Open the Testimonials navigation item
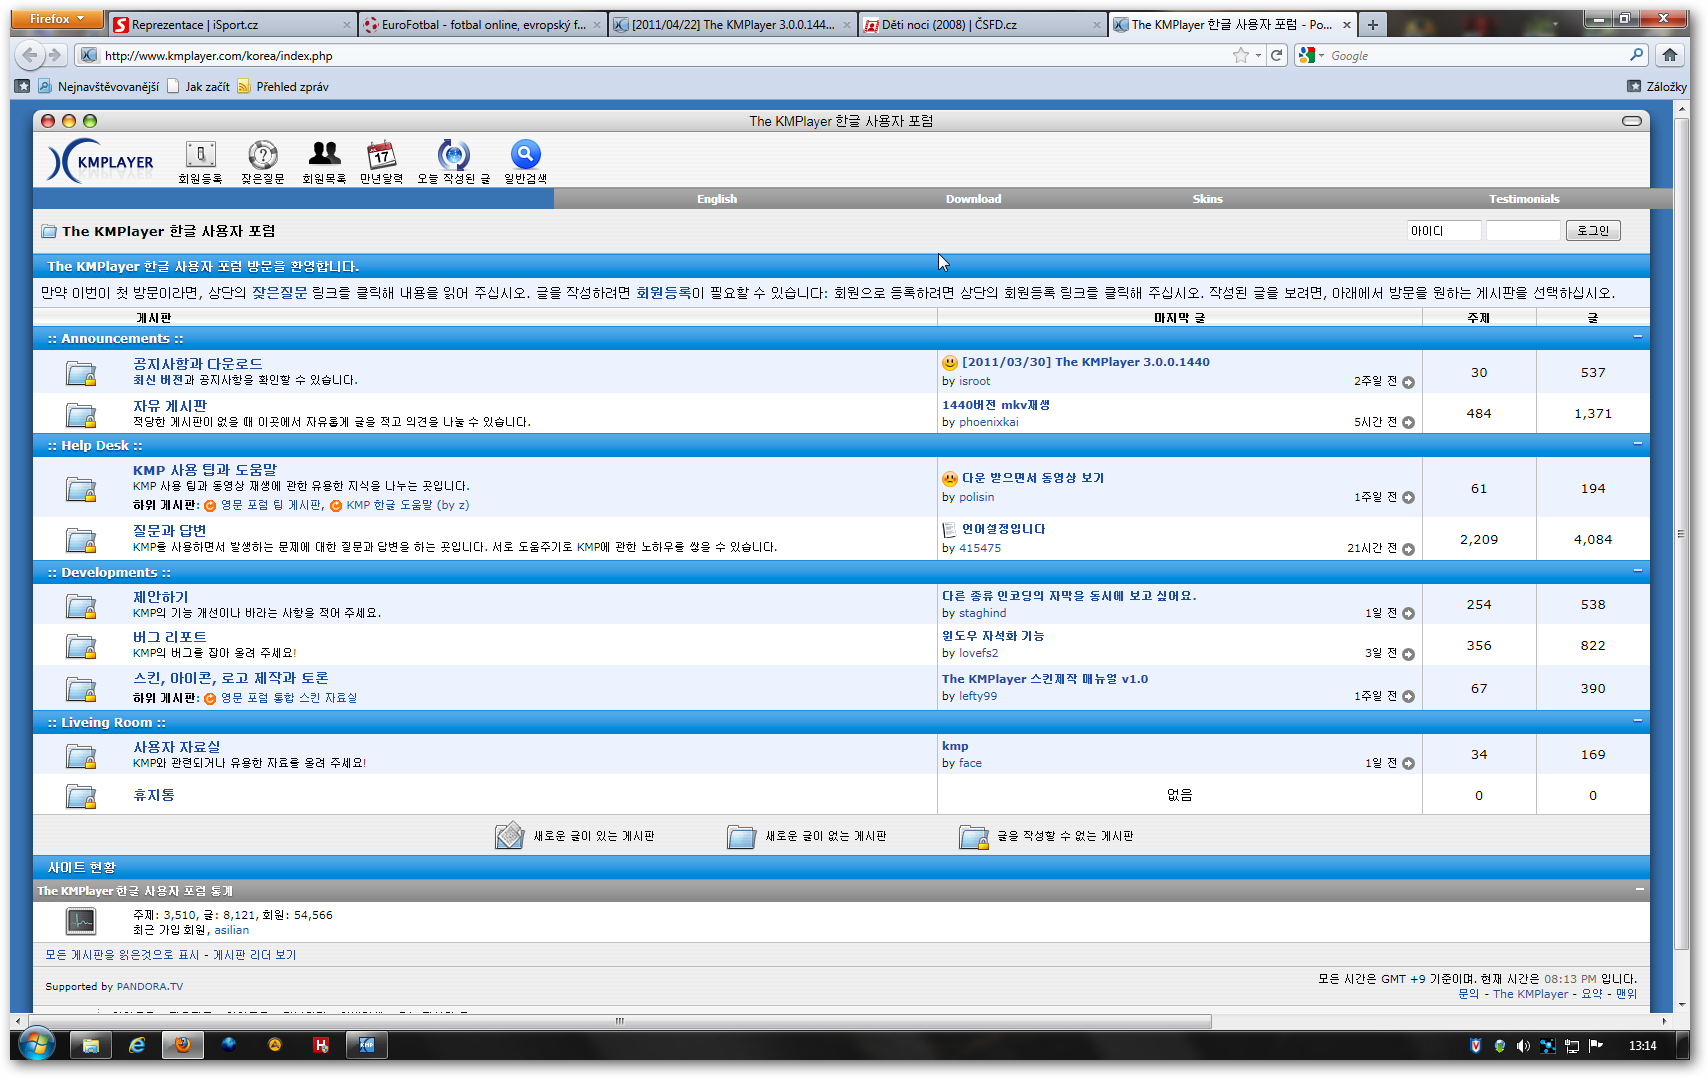Viewport: 1708px width, 1078px height. [1524, 199]
